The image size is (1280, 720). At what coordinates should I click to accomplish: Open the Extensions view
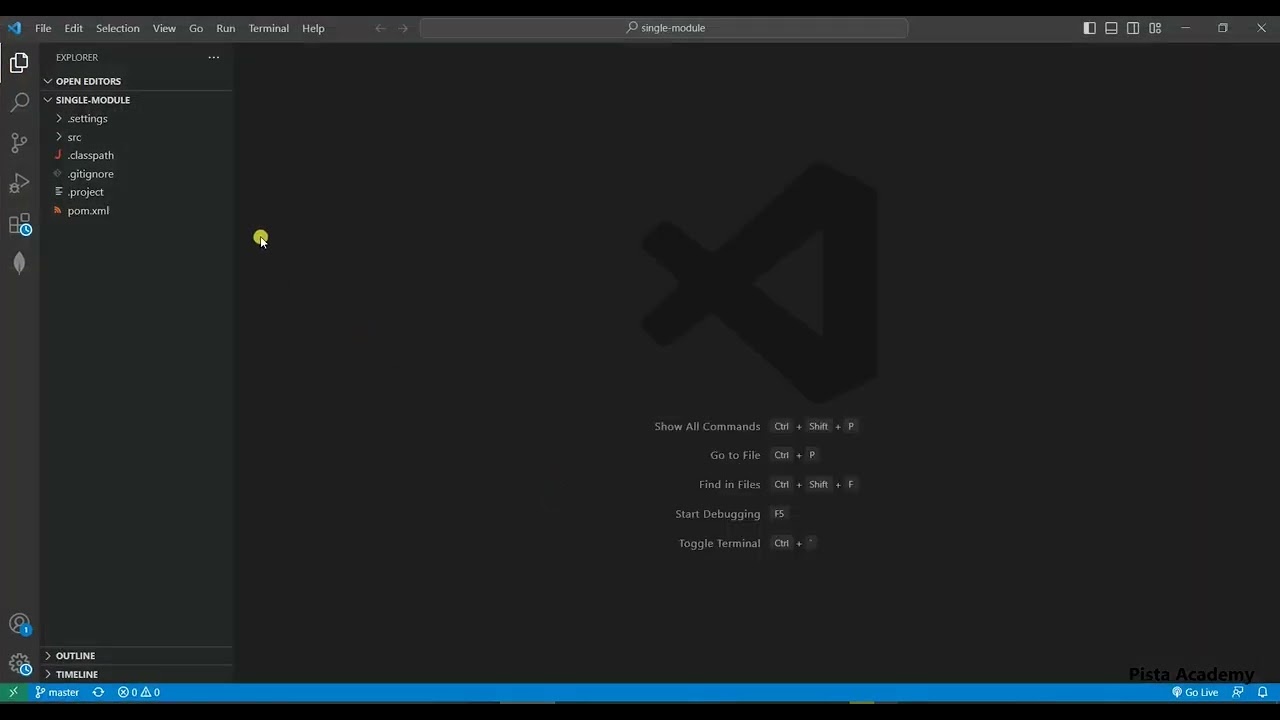click(19, 224)
